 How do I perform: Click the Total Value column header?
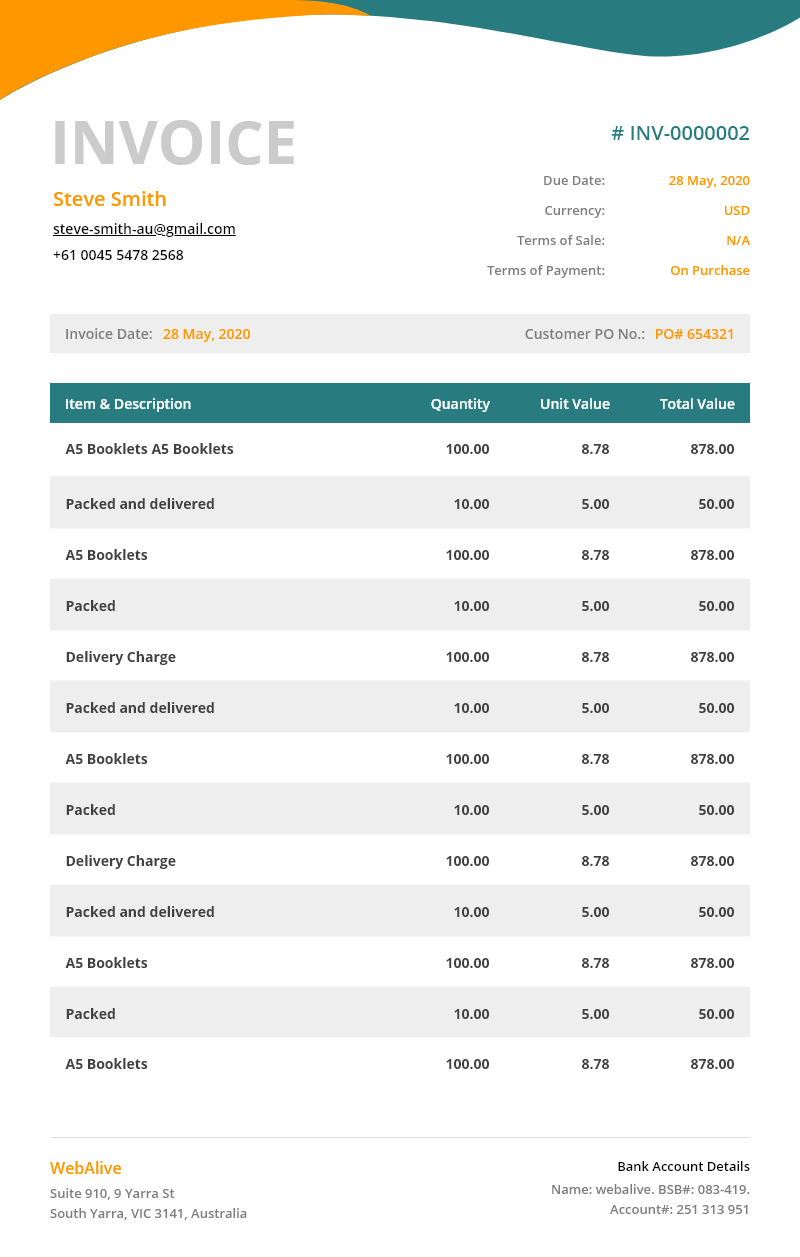pos(697,404)
